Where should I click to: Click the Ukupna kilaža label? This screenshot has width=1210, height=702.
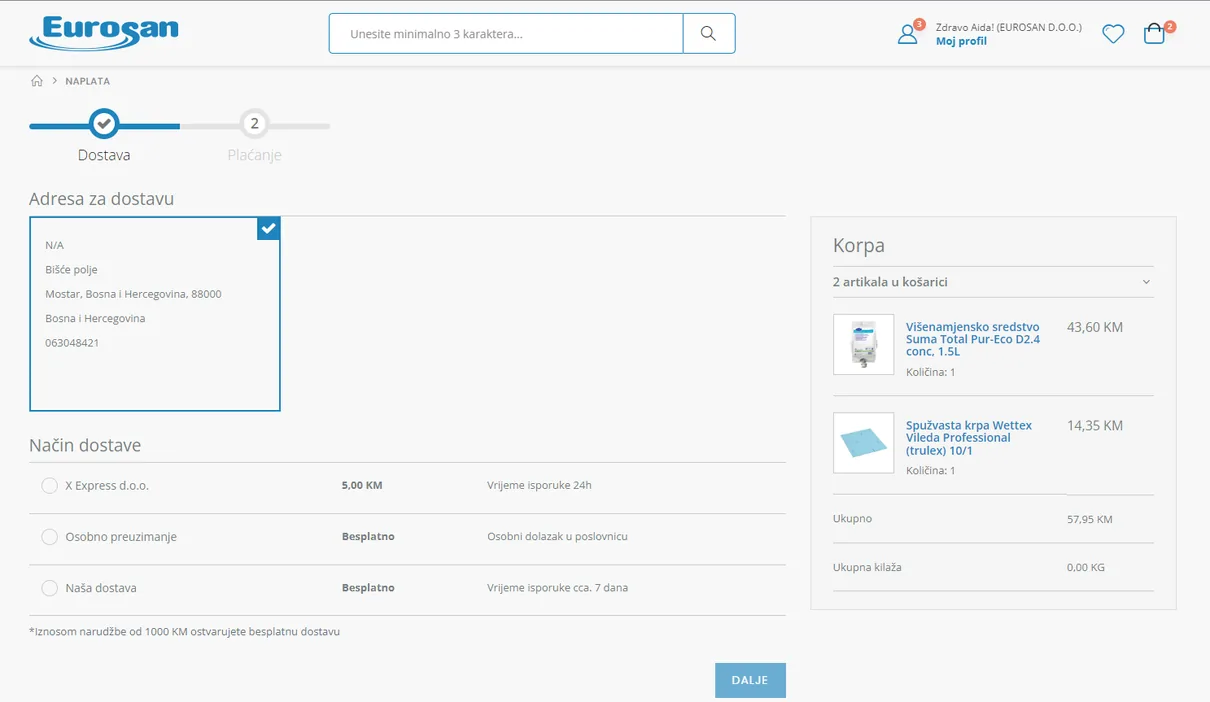click(x=867, y=567)
